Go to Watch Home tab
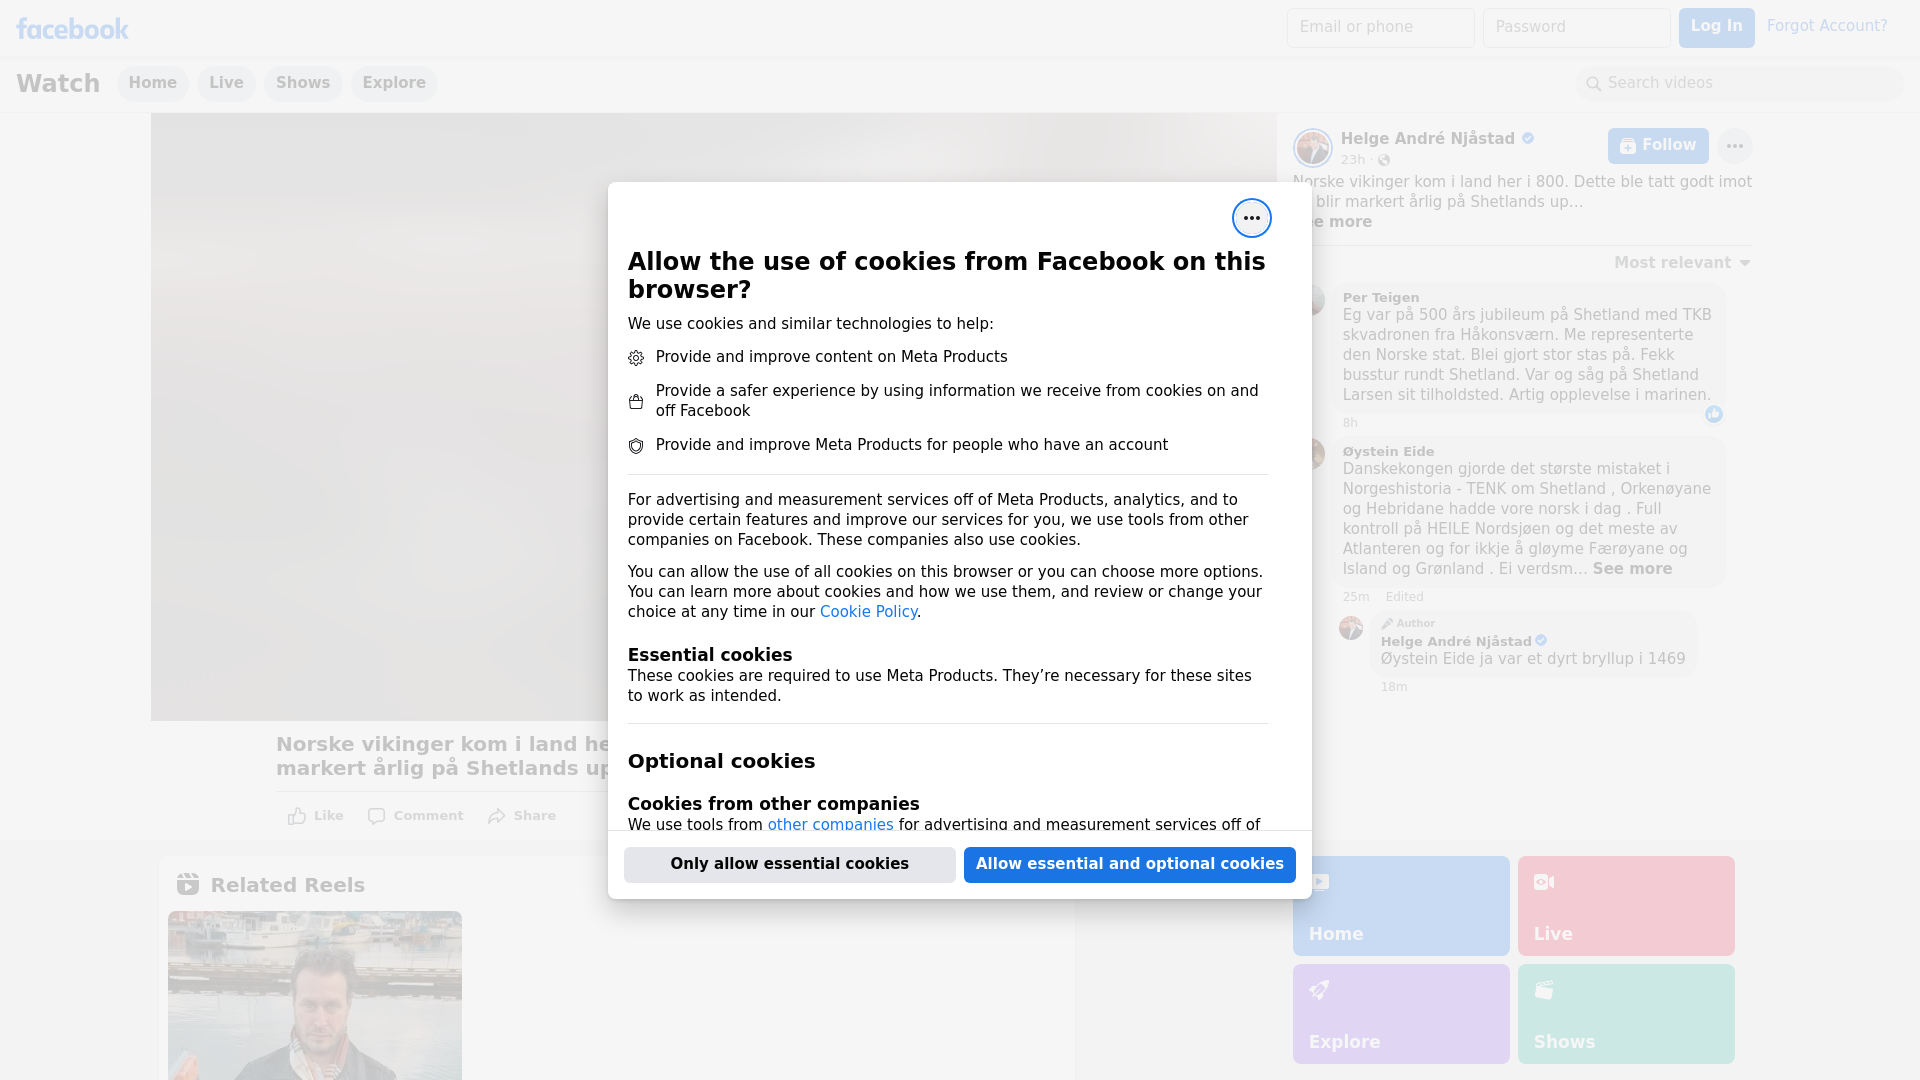Viewport: 1920px width, 1080px height. [152, 83]
